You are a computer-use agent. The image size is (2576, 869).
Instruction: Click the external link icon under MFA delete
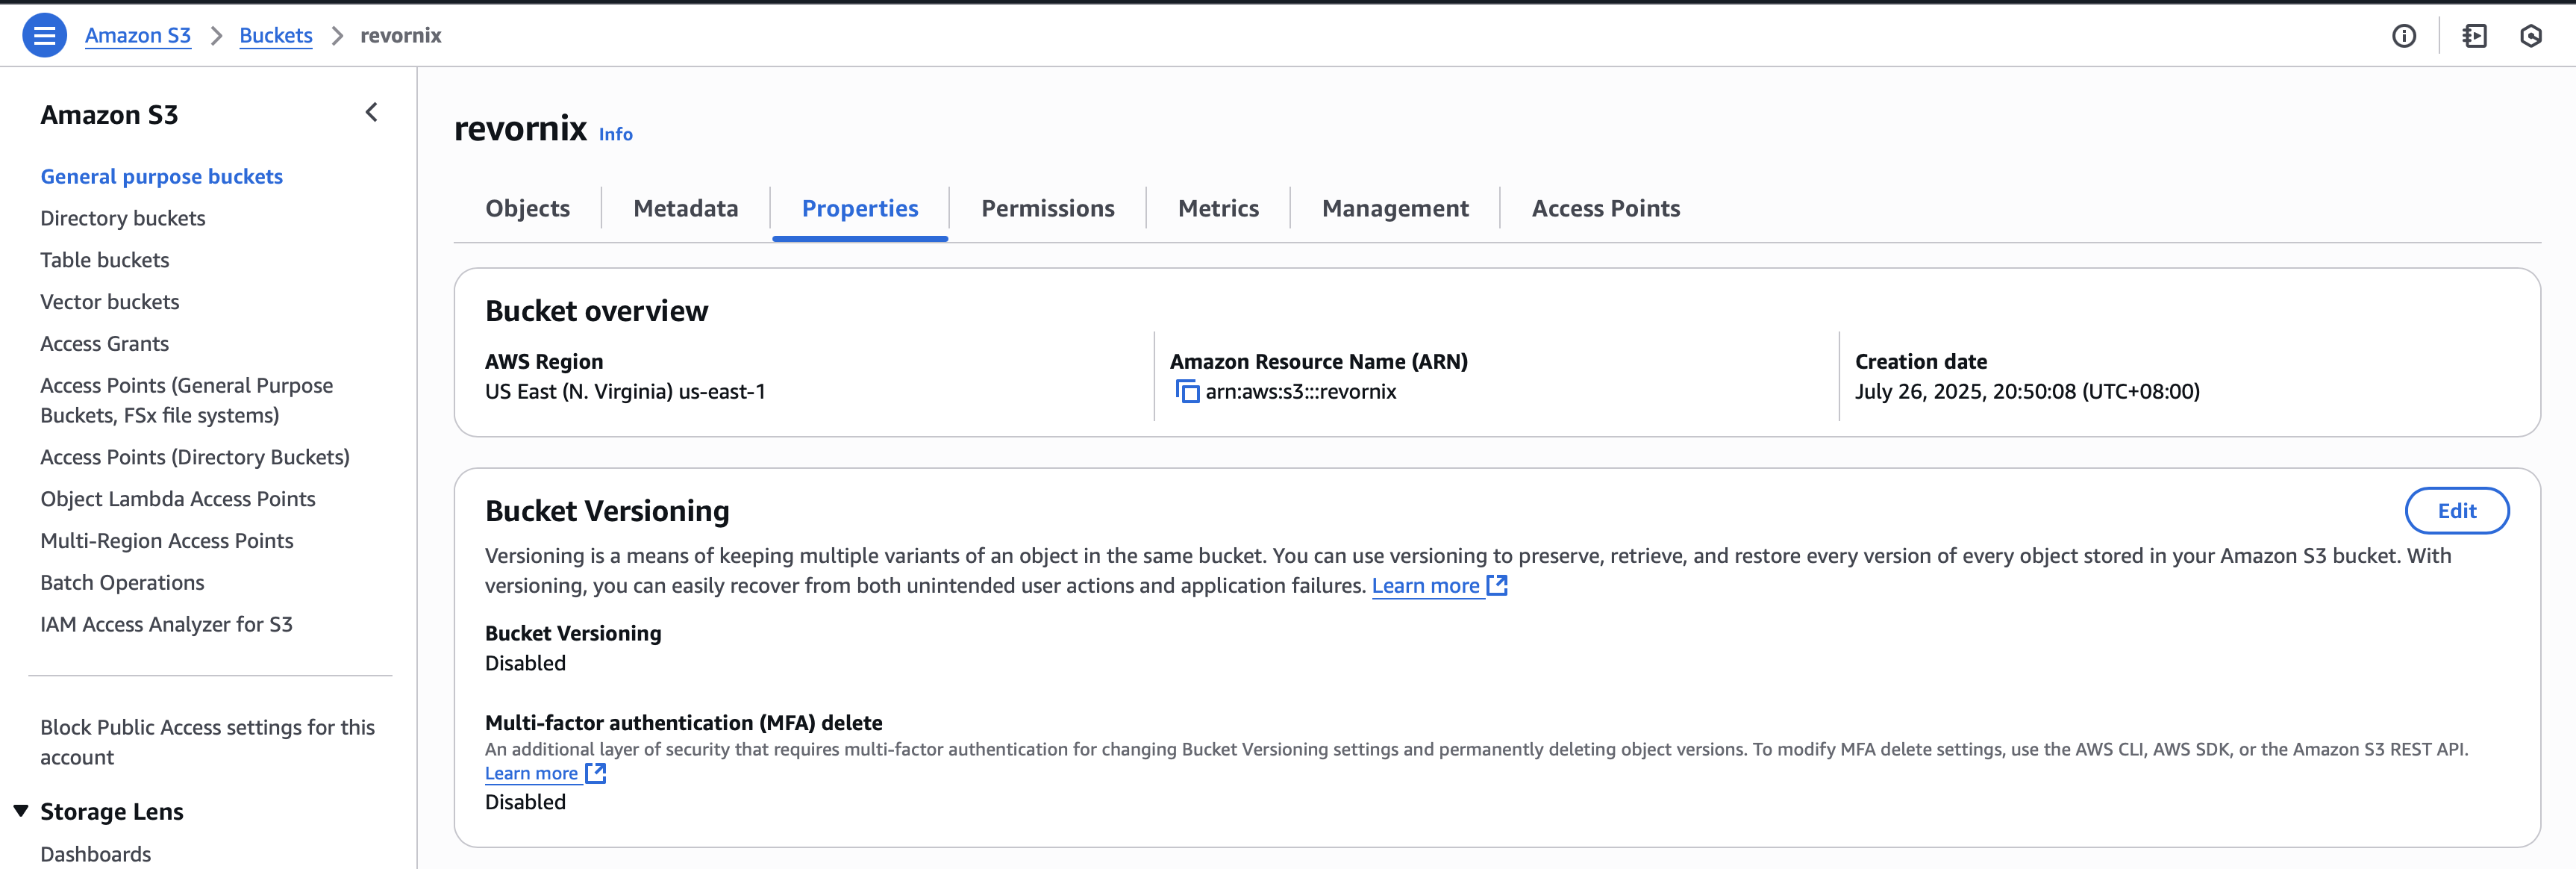tap(595, 773)
